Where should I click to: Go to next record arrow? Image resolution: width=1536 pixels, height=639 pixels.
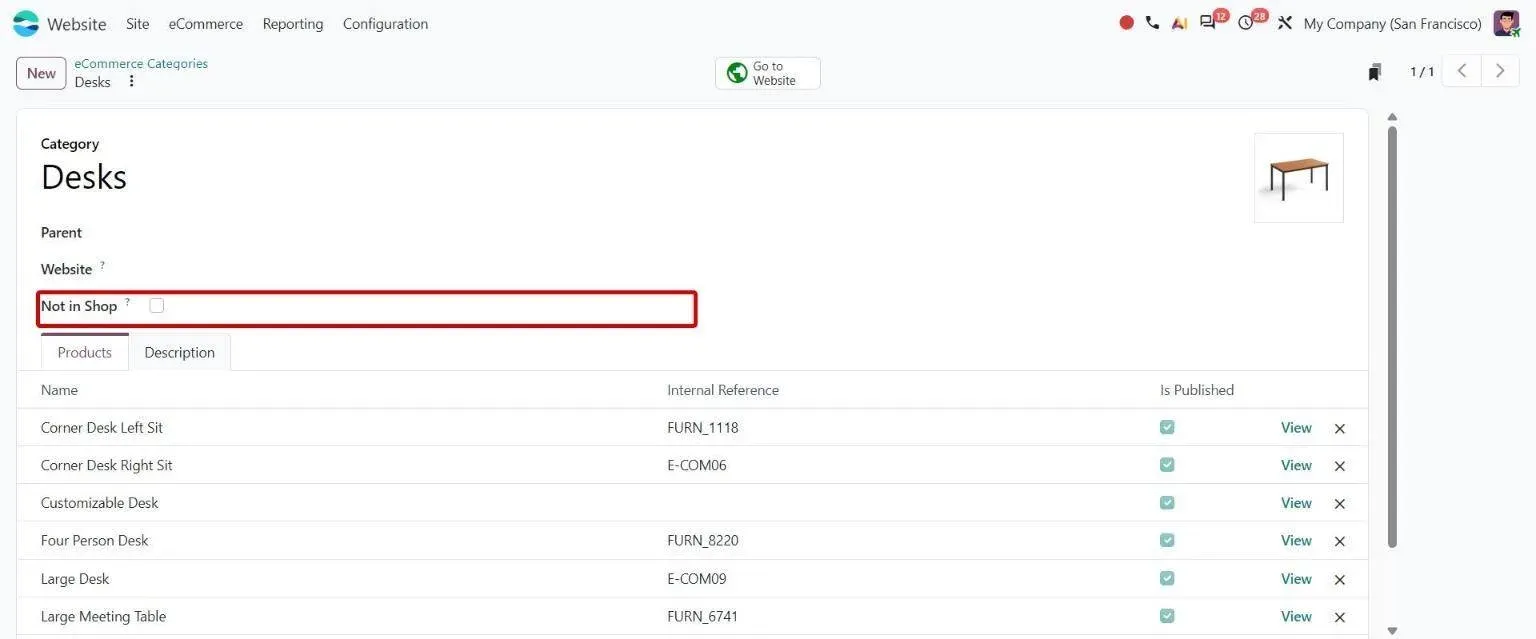pos(1500,71)
